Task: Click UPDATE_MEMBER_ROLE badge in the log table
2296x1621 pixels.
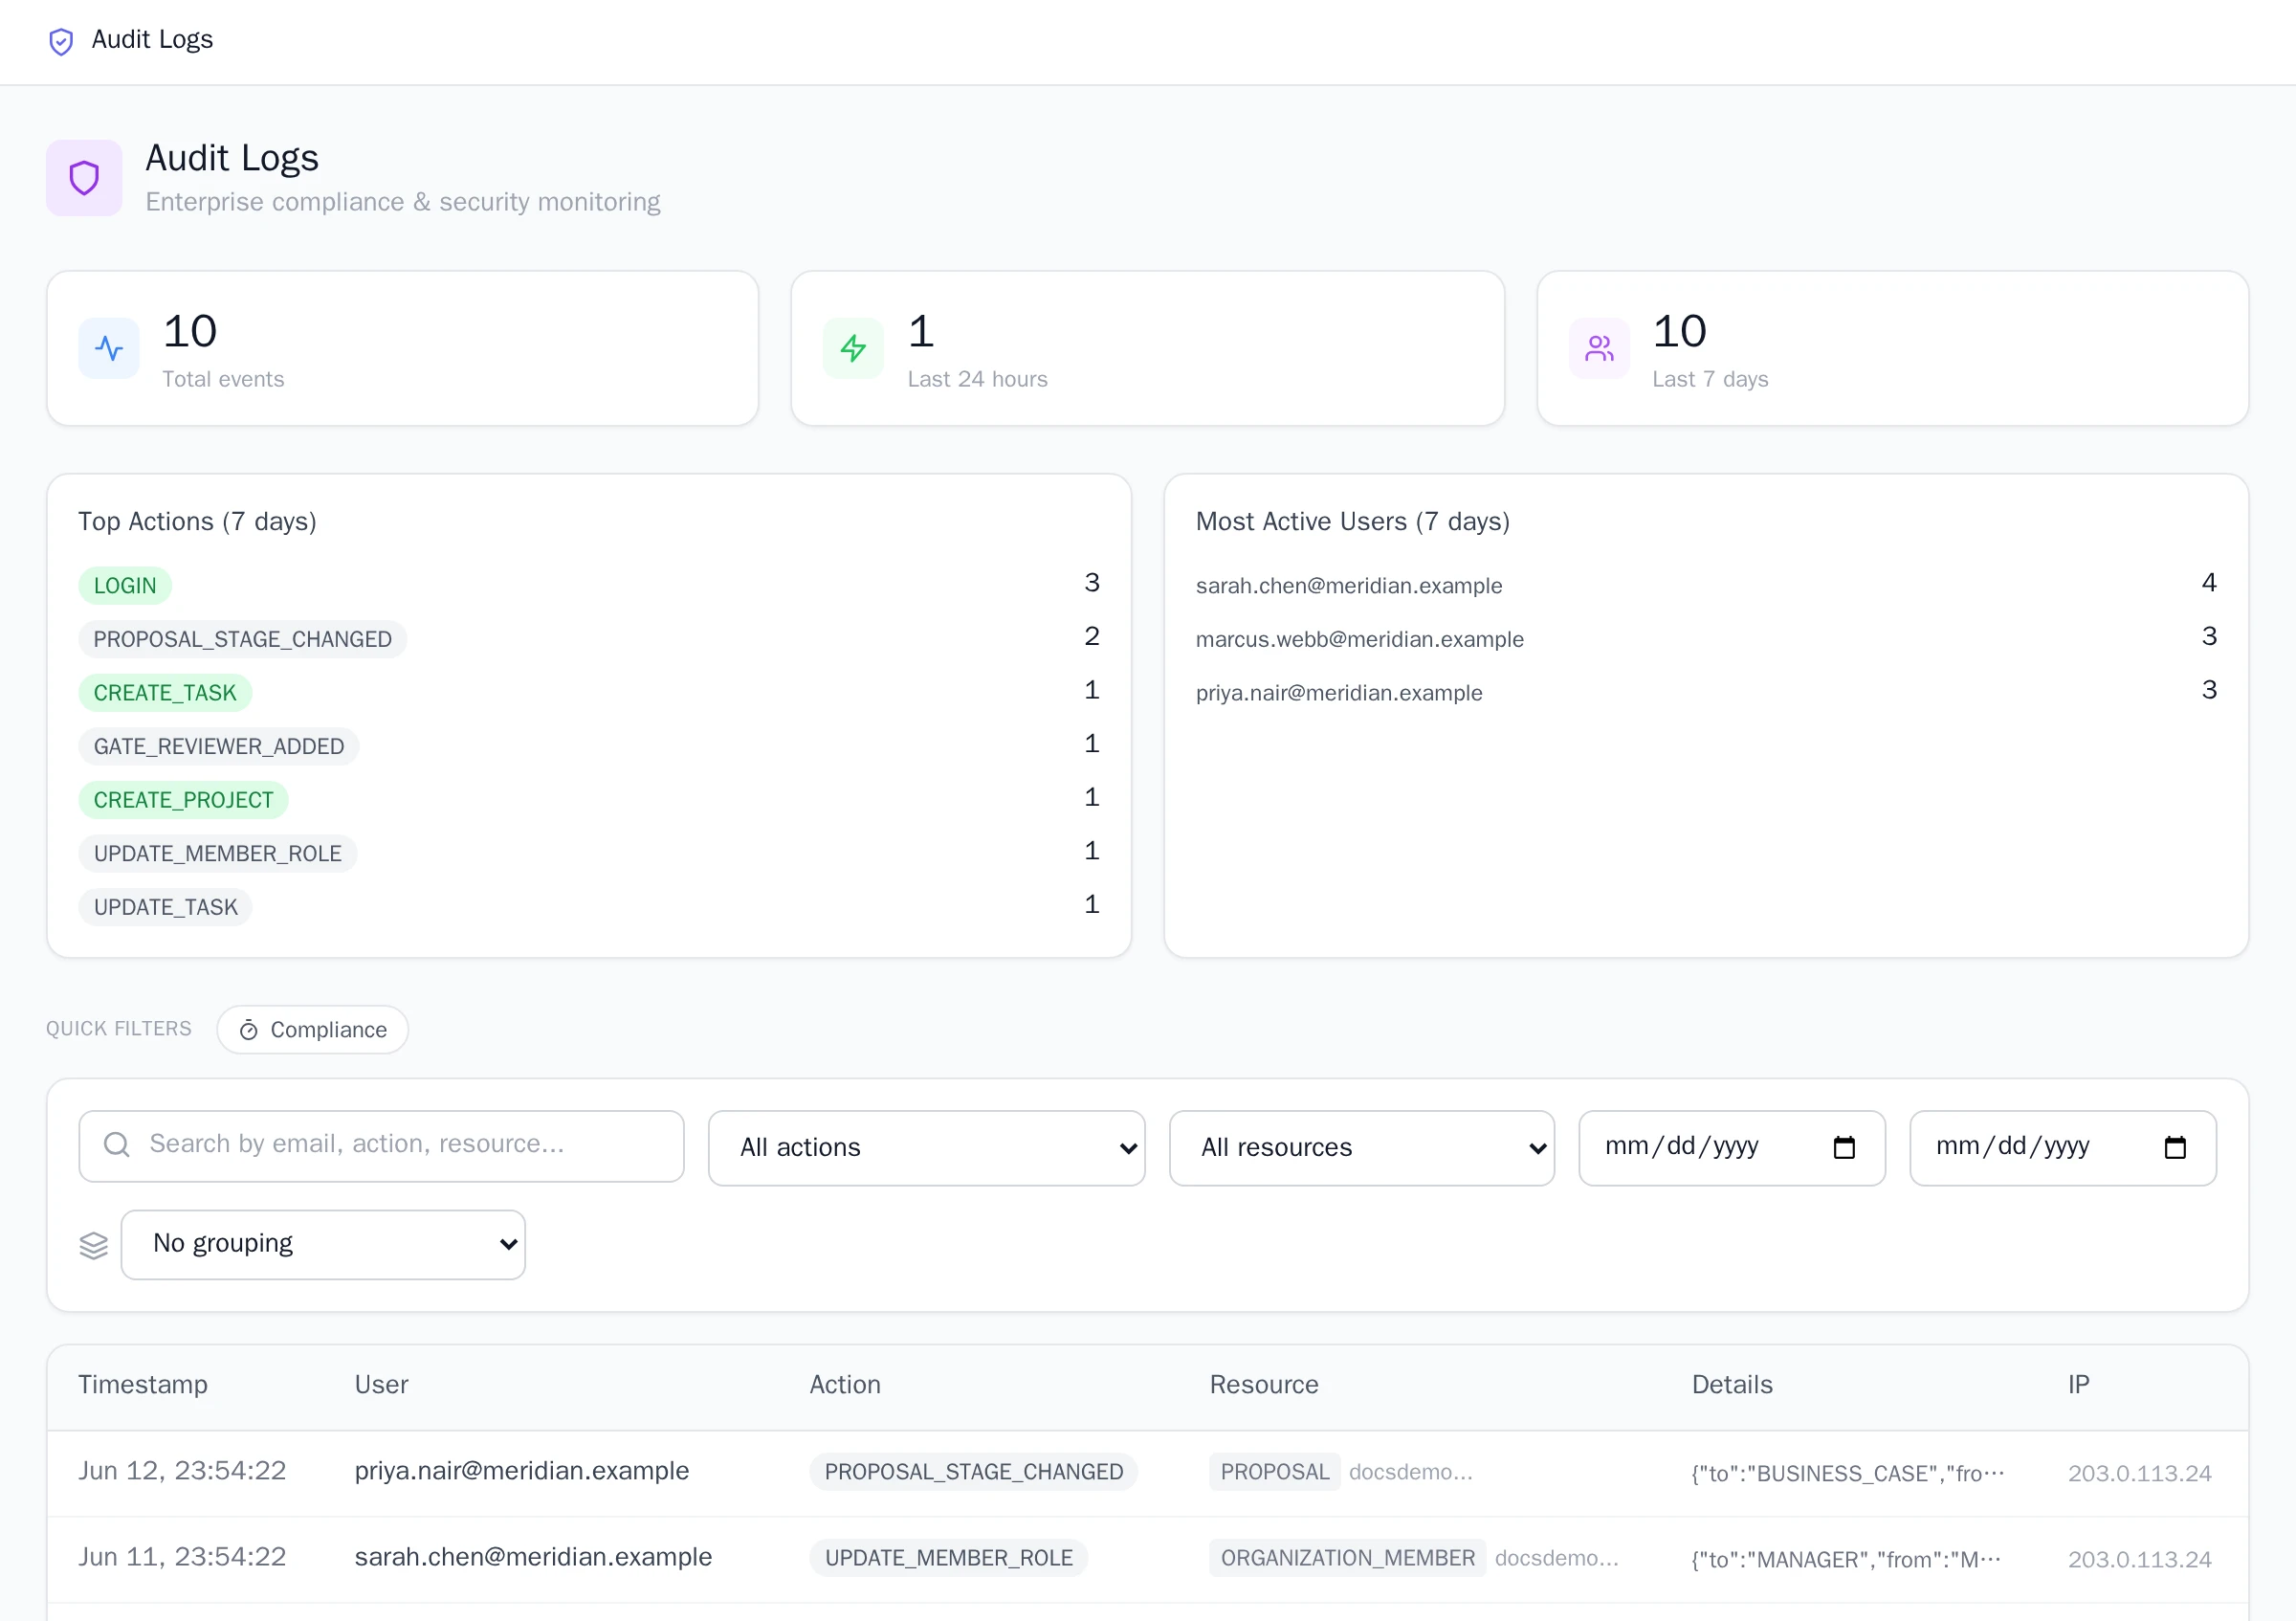Action: (948, 1558)
